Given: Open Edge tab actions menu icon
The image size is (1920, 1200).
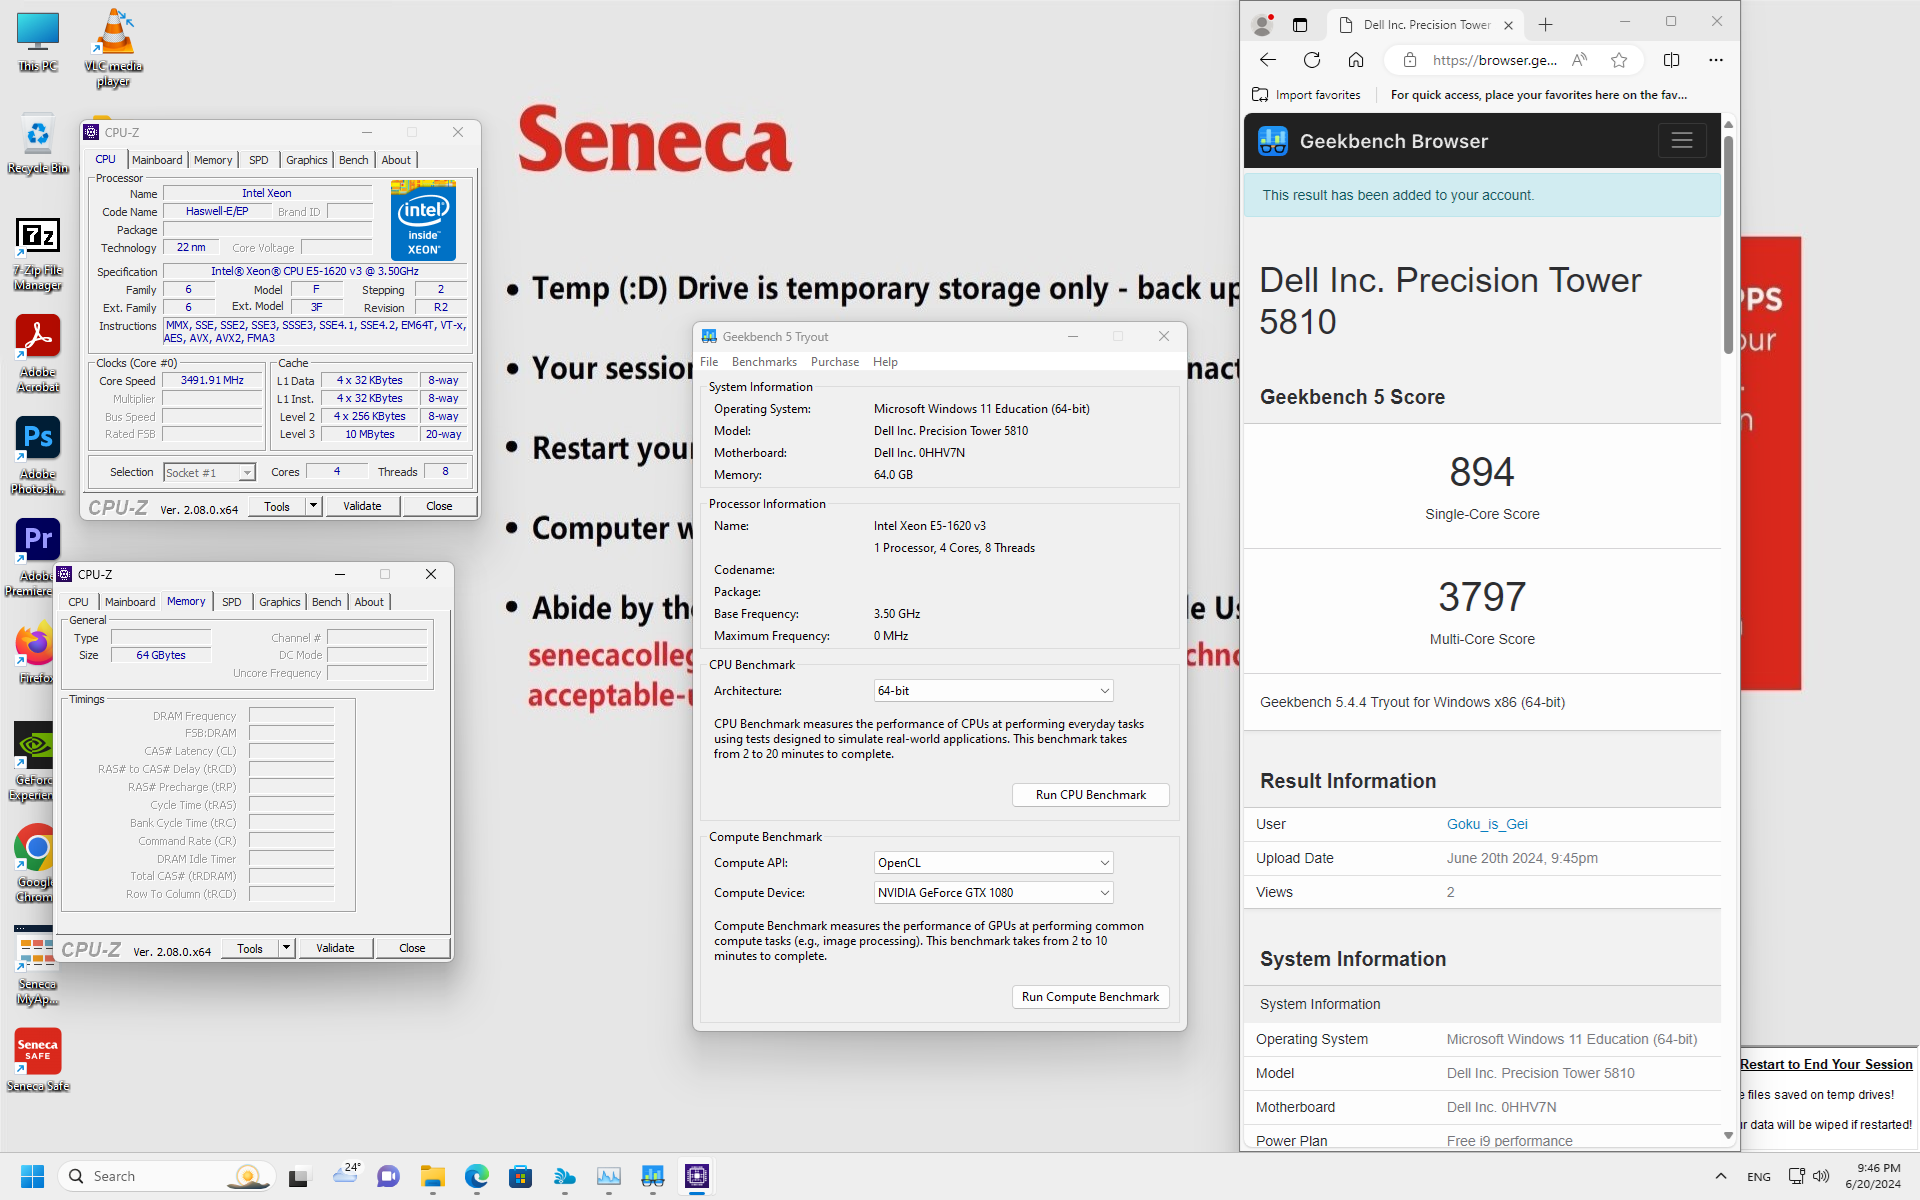Looking at the screenshot, I should (x=1300, y=25).
